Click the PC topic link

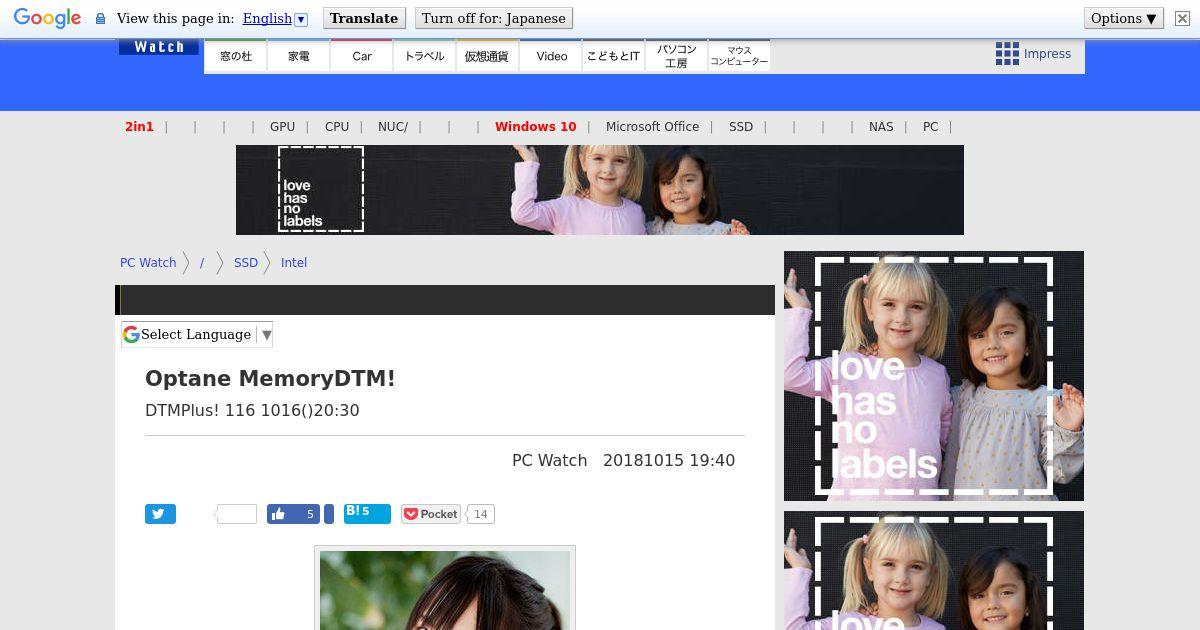coord(930,127)
